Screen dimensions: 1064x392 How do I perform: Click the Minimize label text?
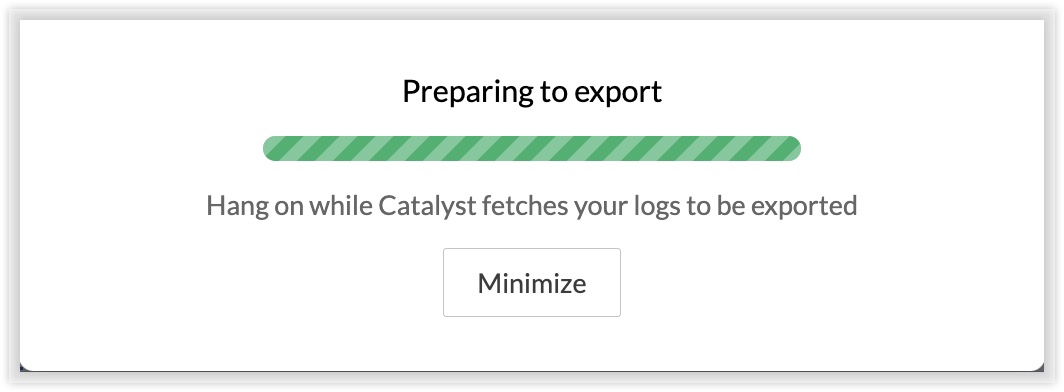point(531,283)
